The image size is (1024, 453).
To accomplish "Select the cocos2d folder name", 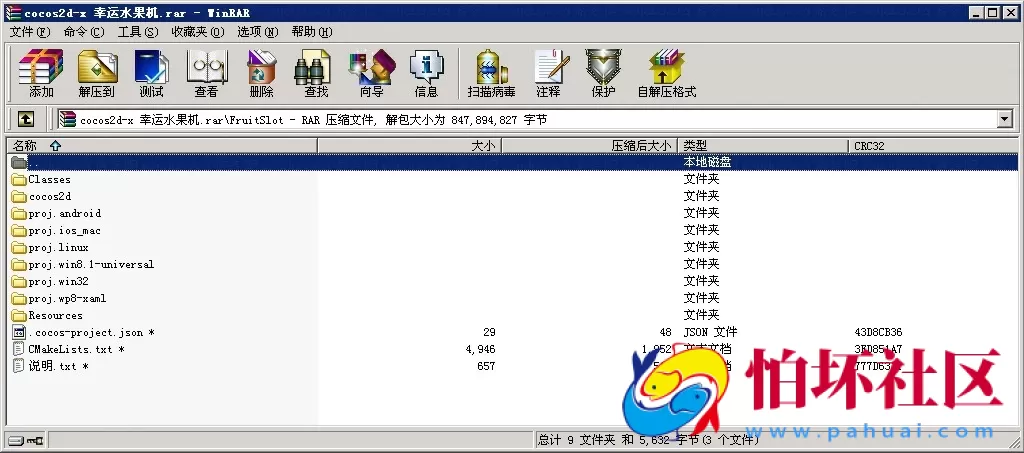I will 50,196.
